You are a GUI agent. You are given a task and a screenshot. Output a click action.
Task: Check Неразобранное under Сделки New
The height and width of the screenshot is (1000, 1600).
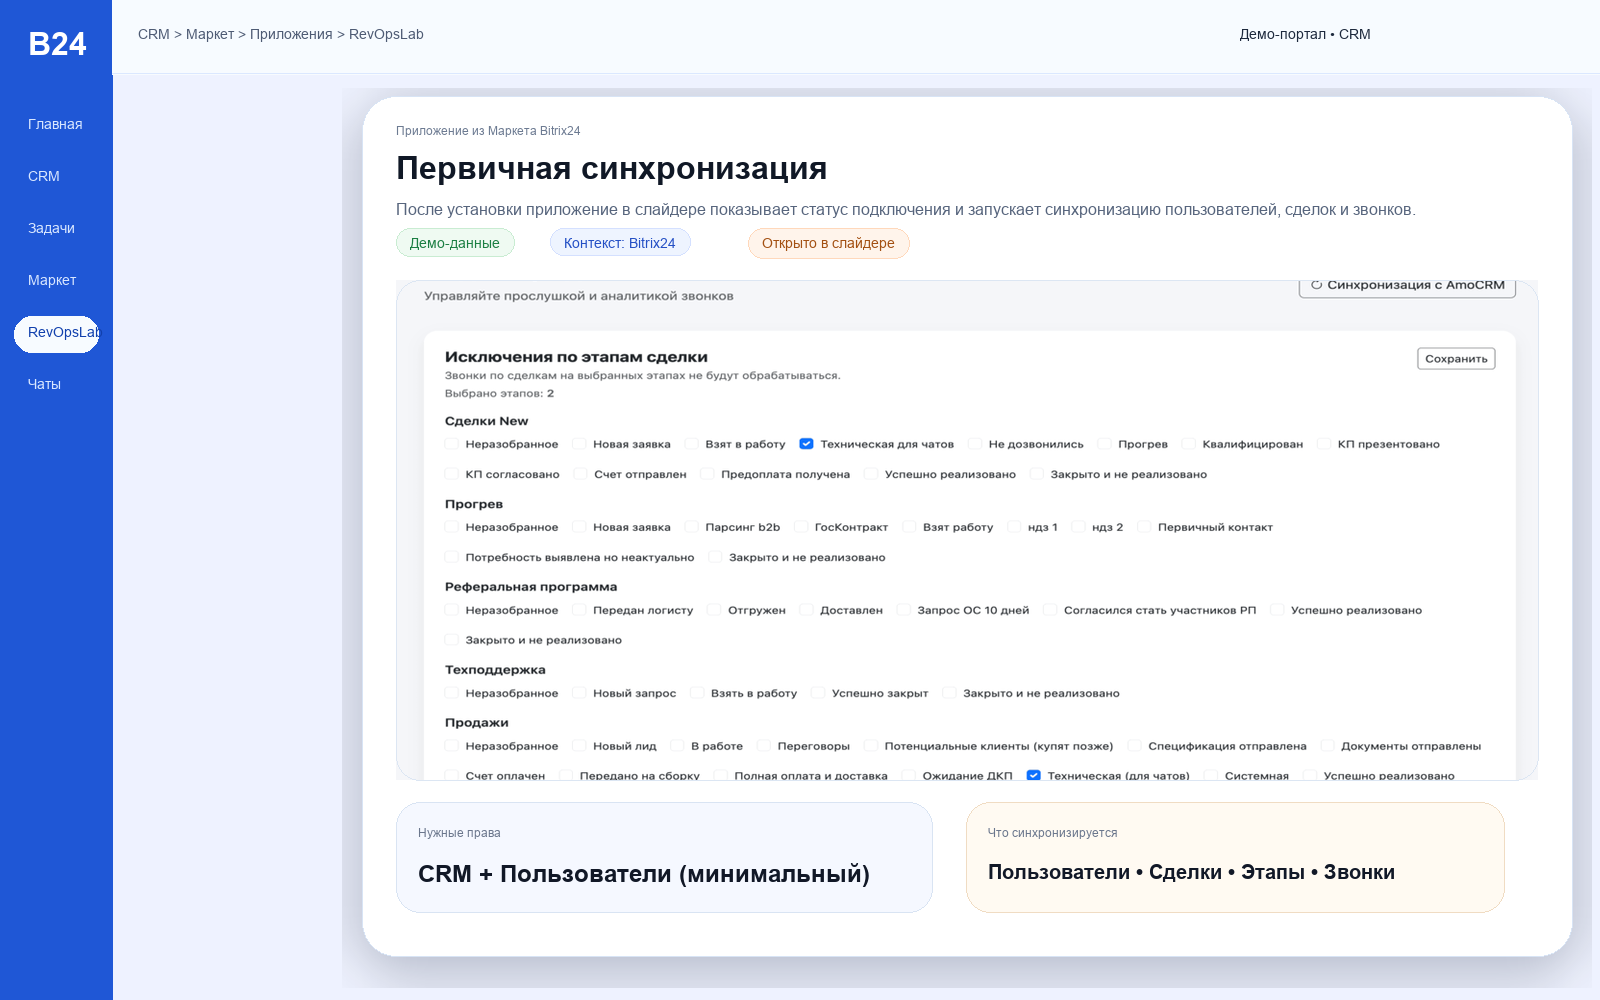click(x=452, y=444)
